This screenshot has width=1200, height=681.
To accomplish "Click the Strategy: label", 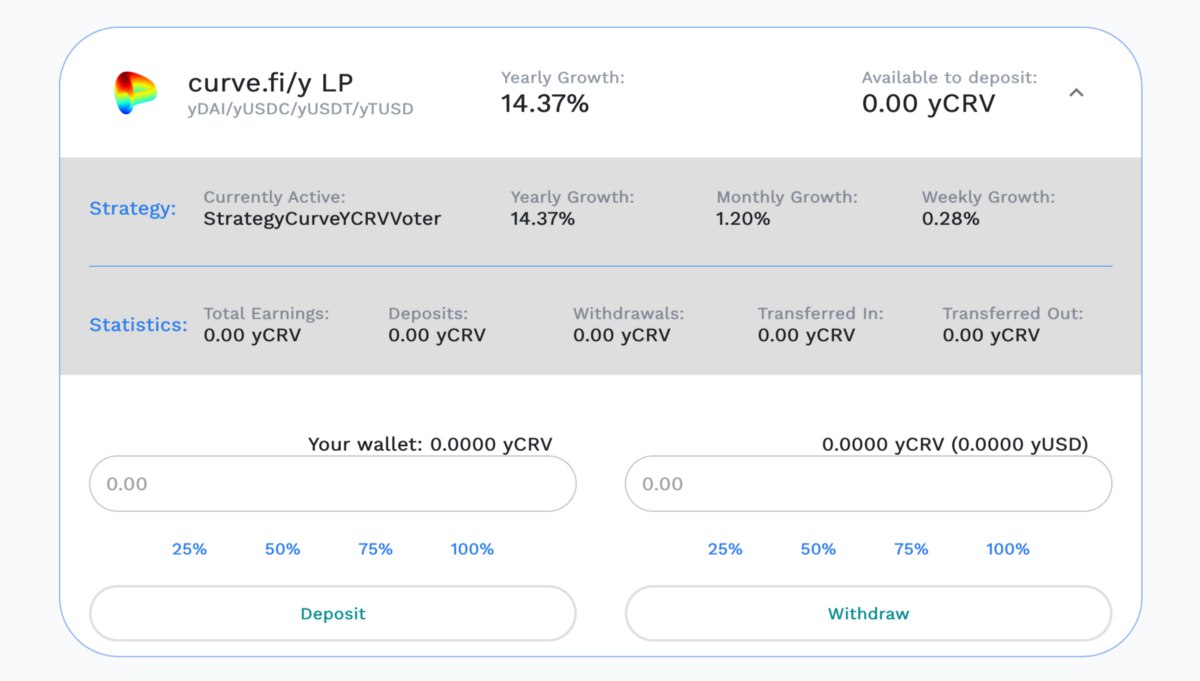I will click(x=133, y=208).
